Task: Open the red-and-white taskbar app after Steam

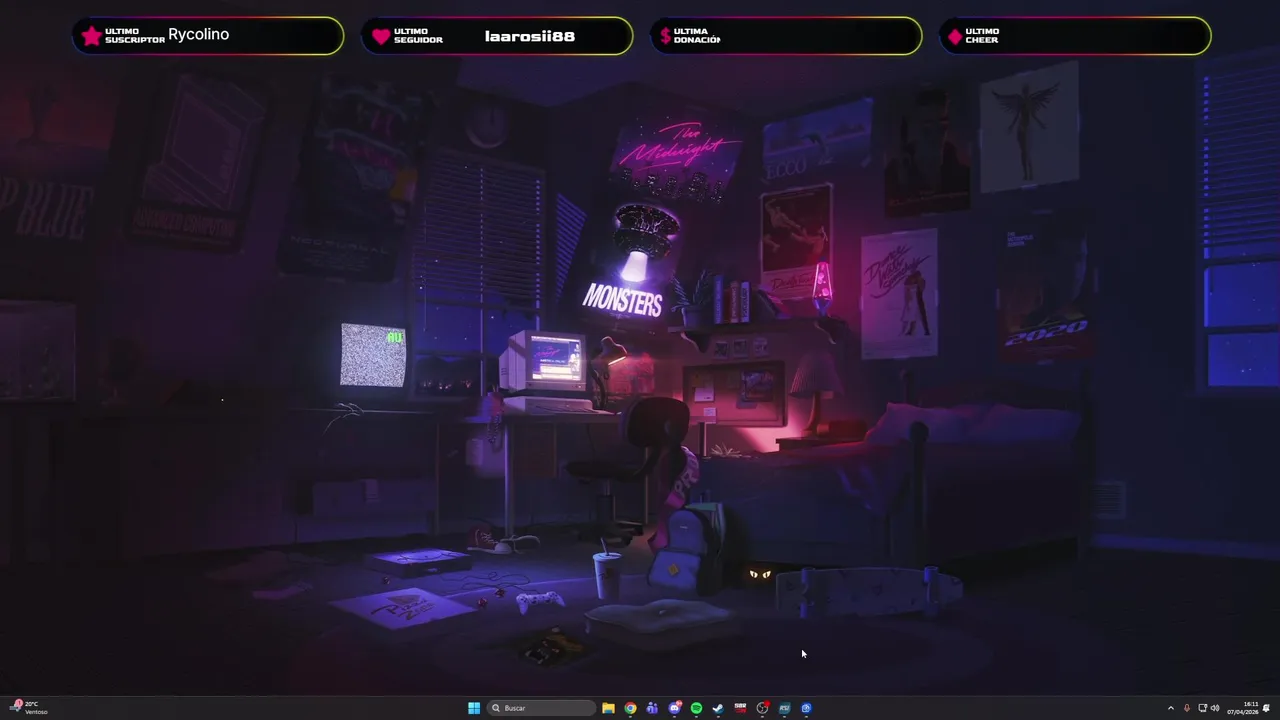Action: click(740, 708)
